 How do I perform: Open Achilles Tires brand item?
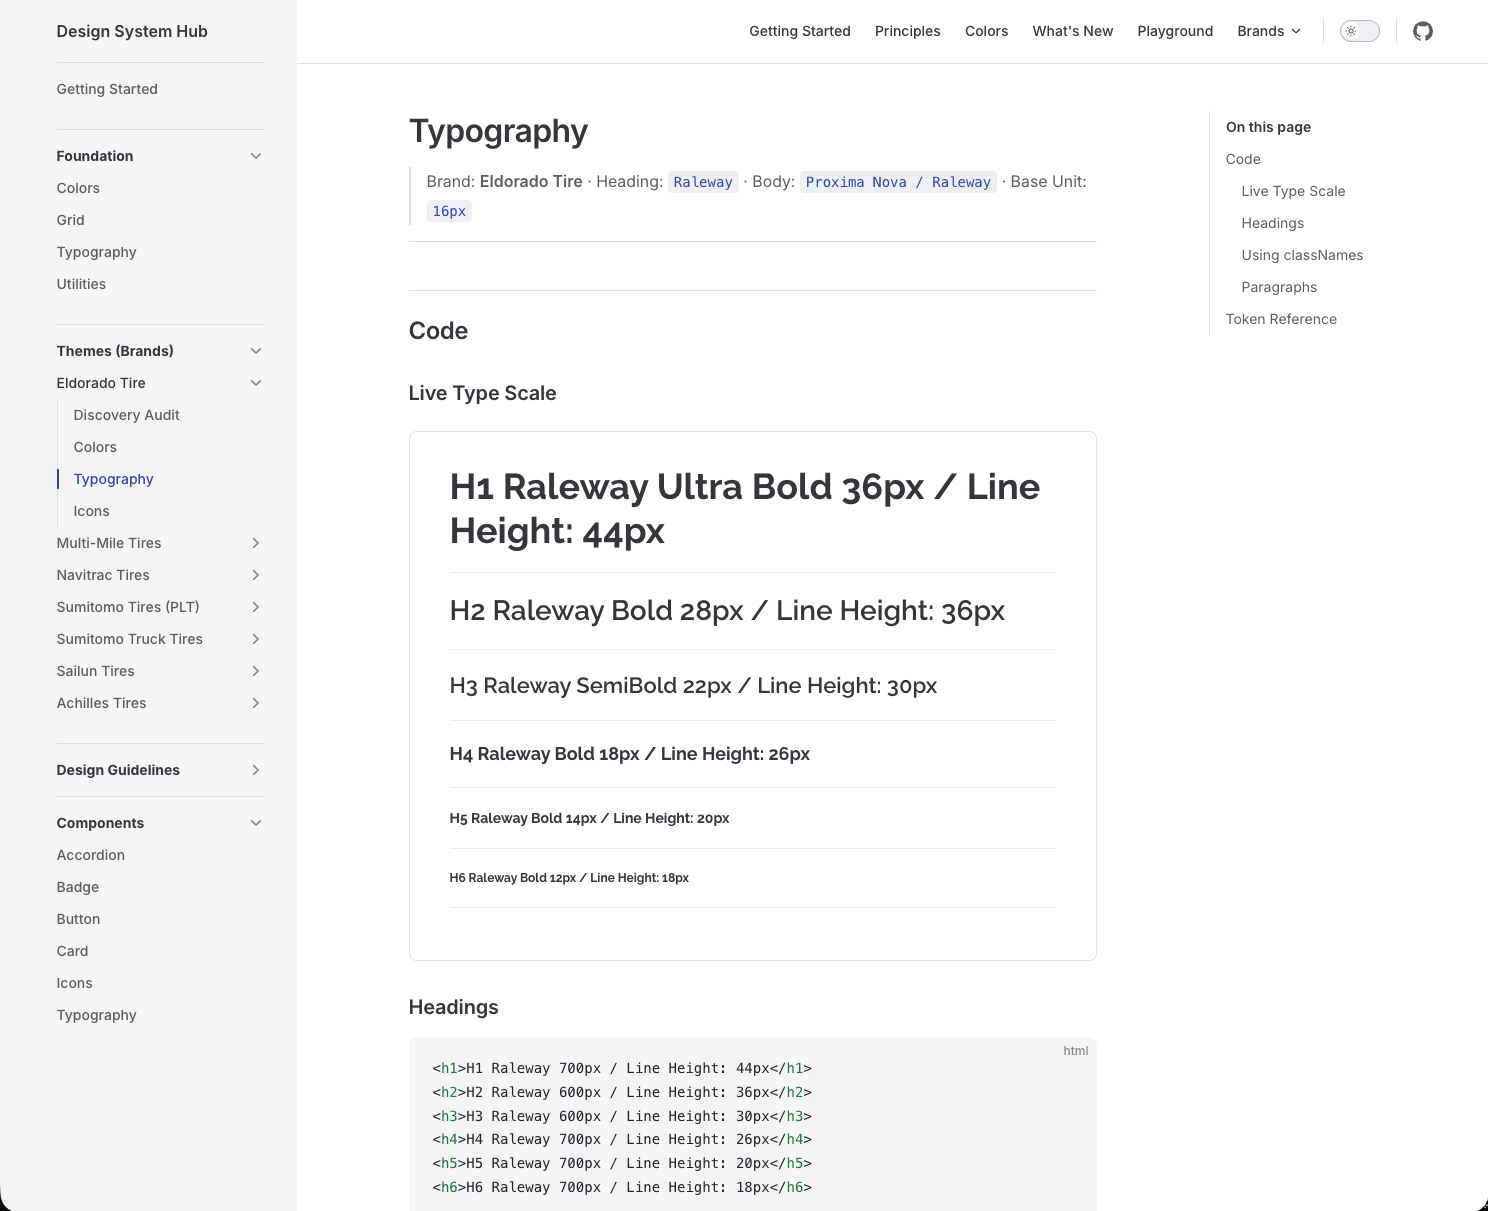pos(102,703)
